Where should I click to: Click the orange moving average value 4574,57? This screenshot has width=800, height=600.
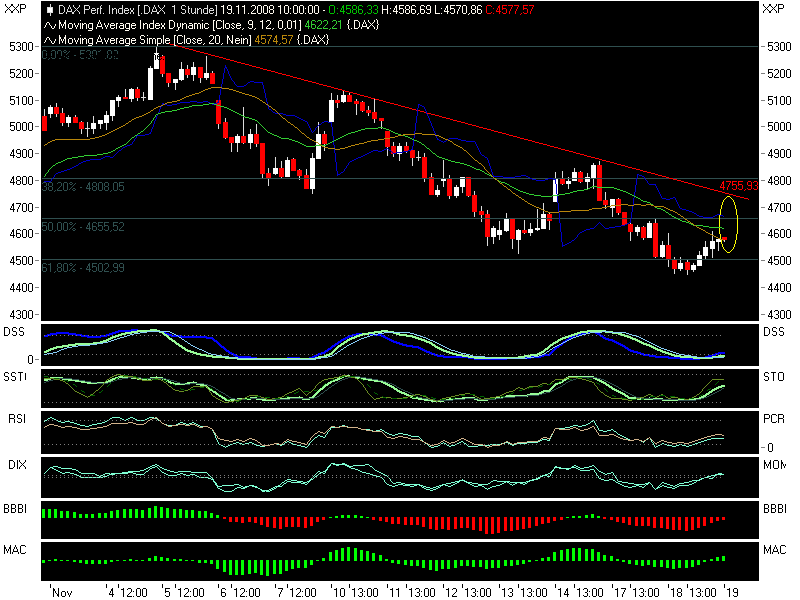(273, 40)
